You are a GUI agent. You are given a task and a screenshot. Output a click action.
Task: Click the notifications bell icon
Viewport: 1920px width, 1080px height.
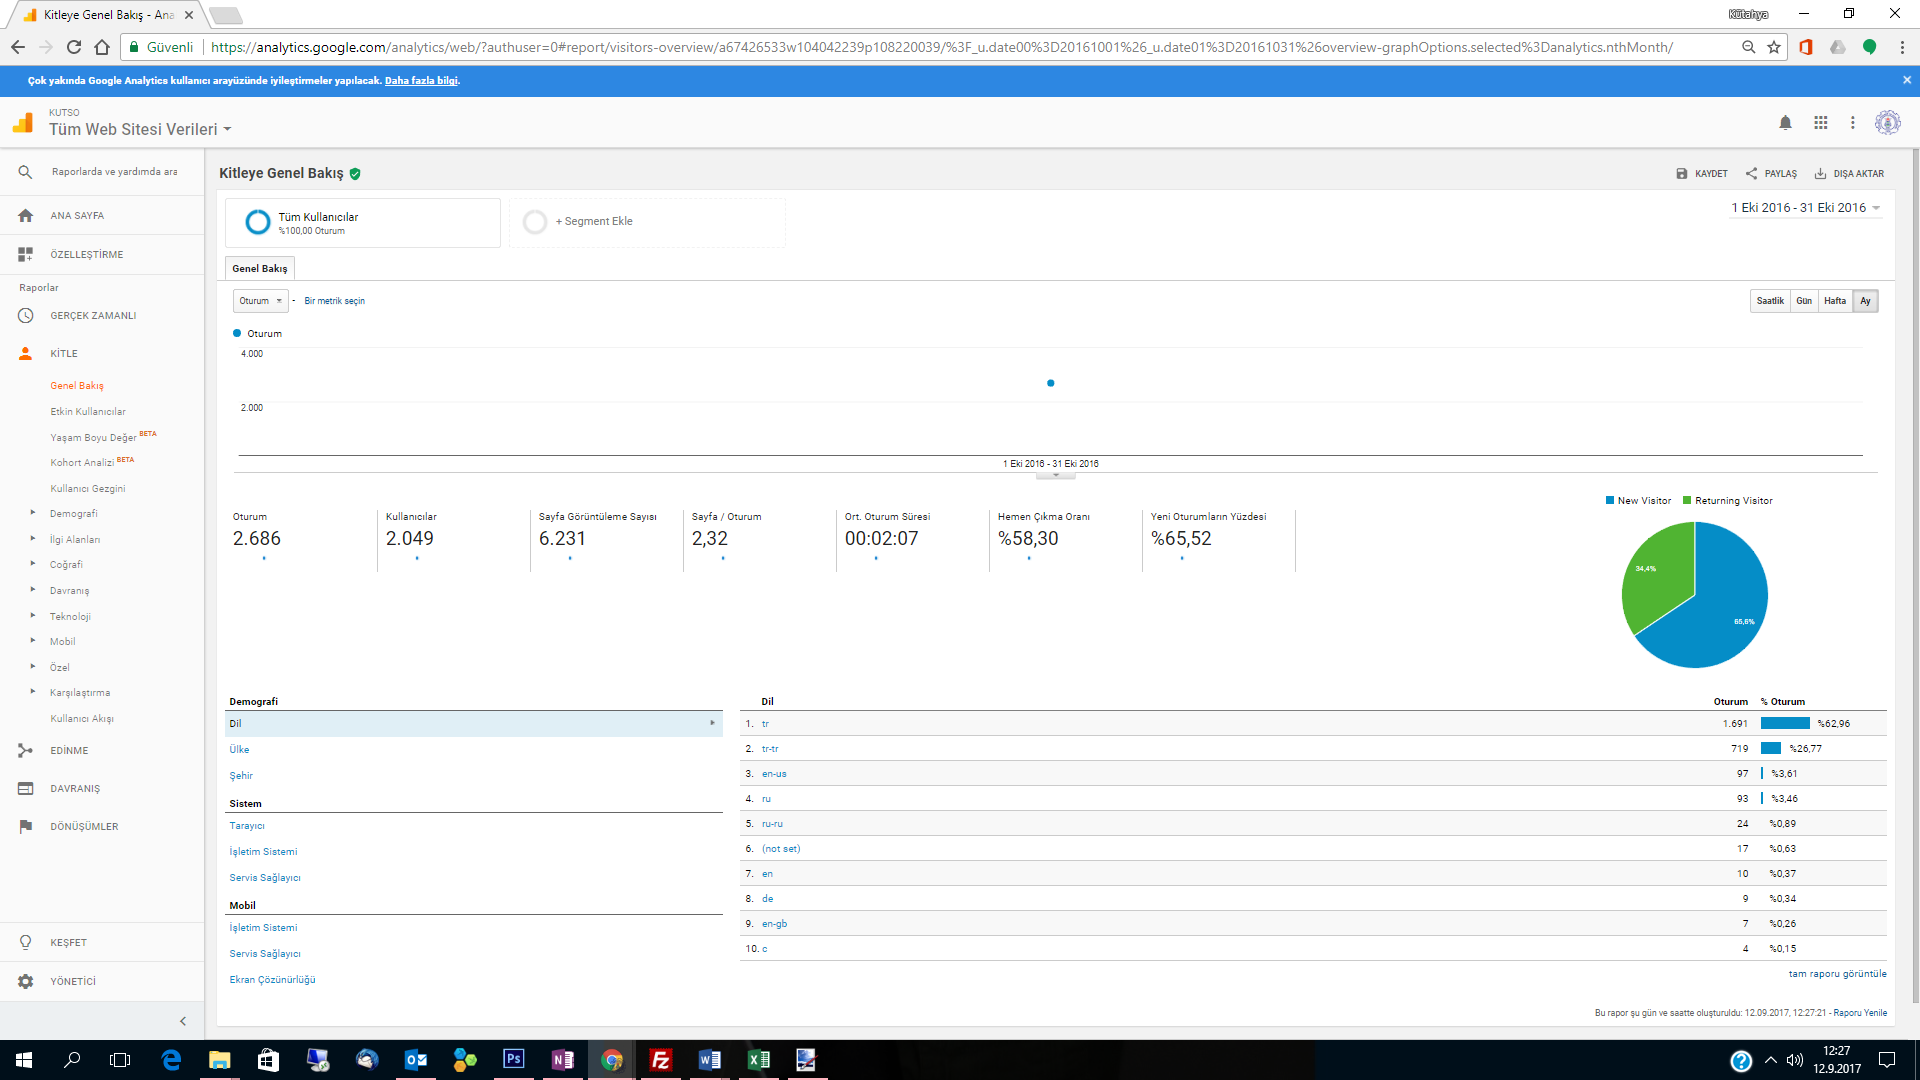[x=1785, y=123]
